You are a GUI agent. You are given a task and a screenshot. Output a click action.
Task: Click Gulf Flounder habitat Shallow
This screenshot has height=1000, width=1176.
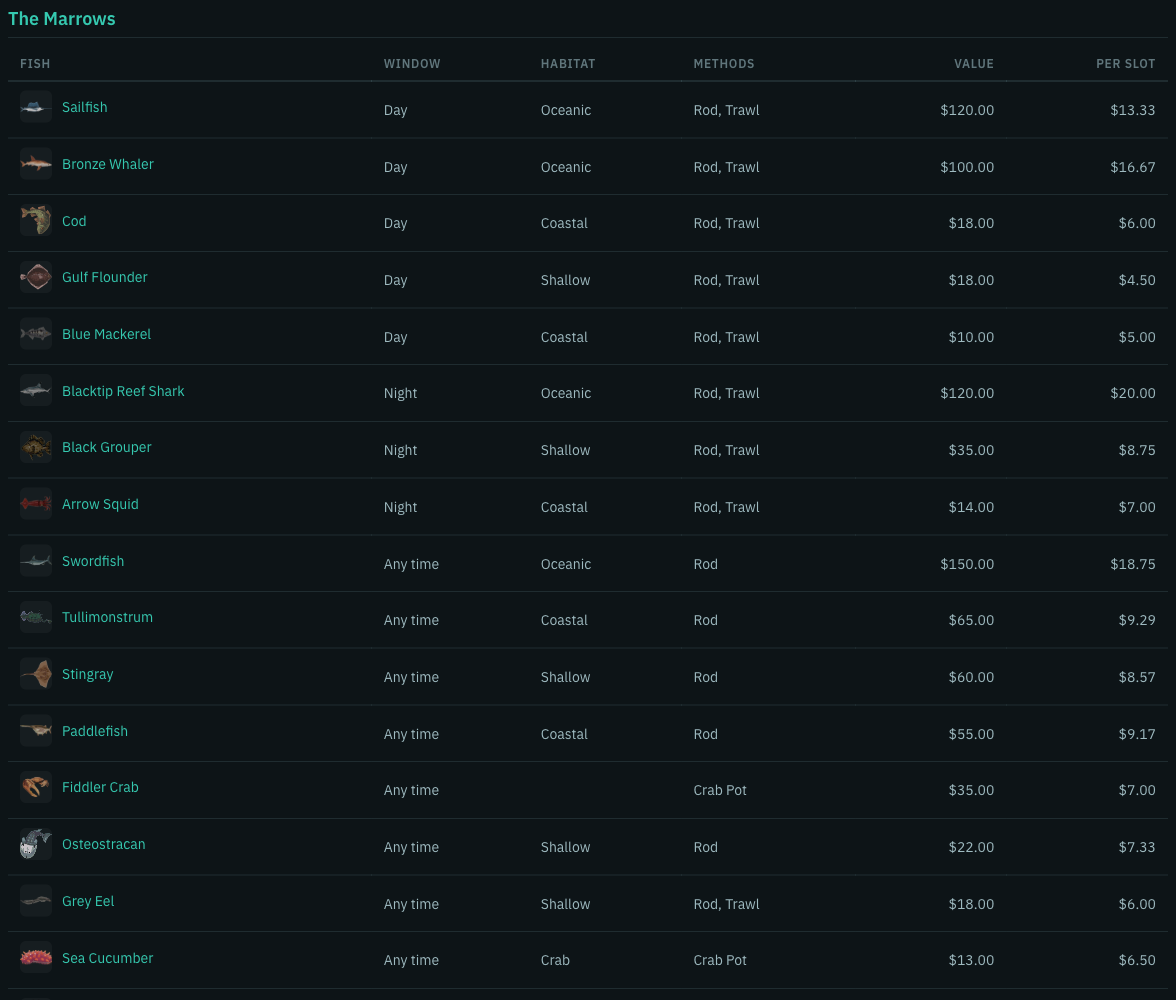click(x=566, y=280)
